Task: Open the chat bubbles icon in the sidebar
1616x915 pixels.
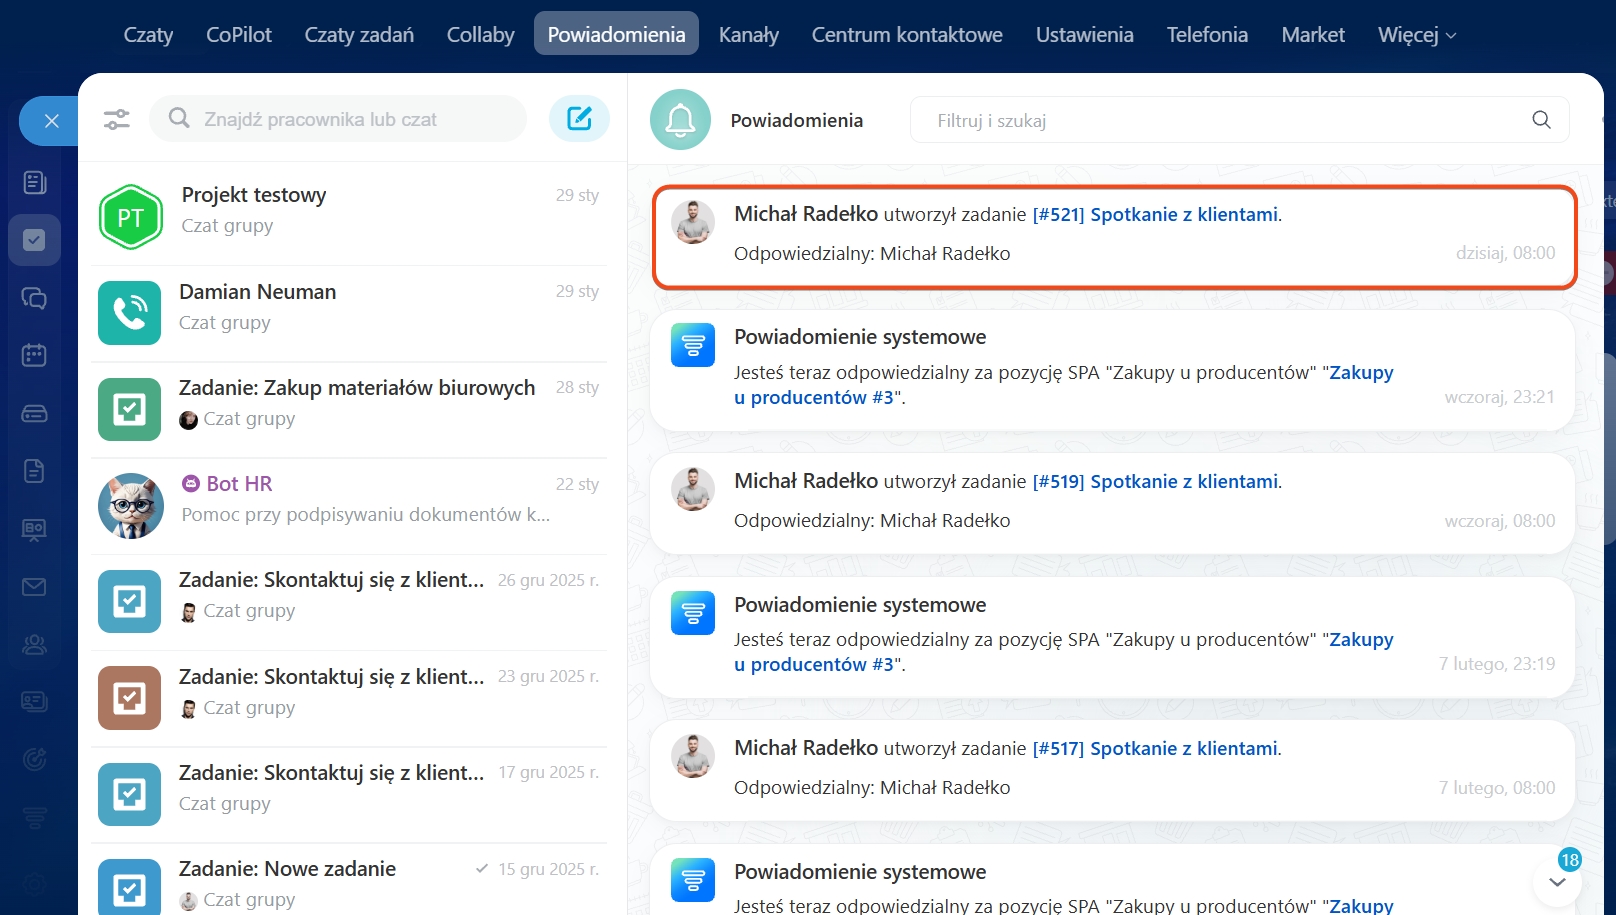Action: pyautogui.click(x=34, y=298)
